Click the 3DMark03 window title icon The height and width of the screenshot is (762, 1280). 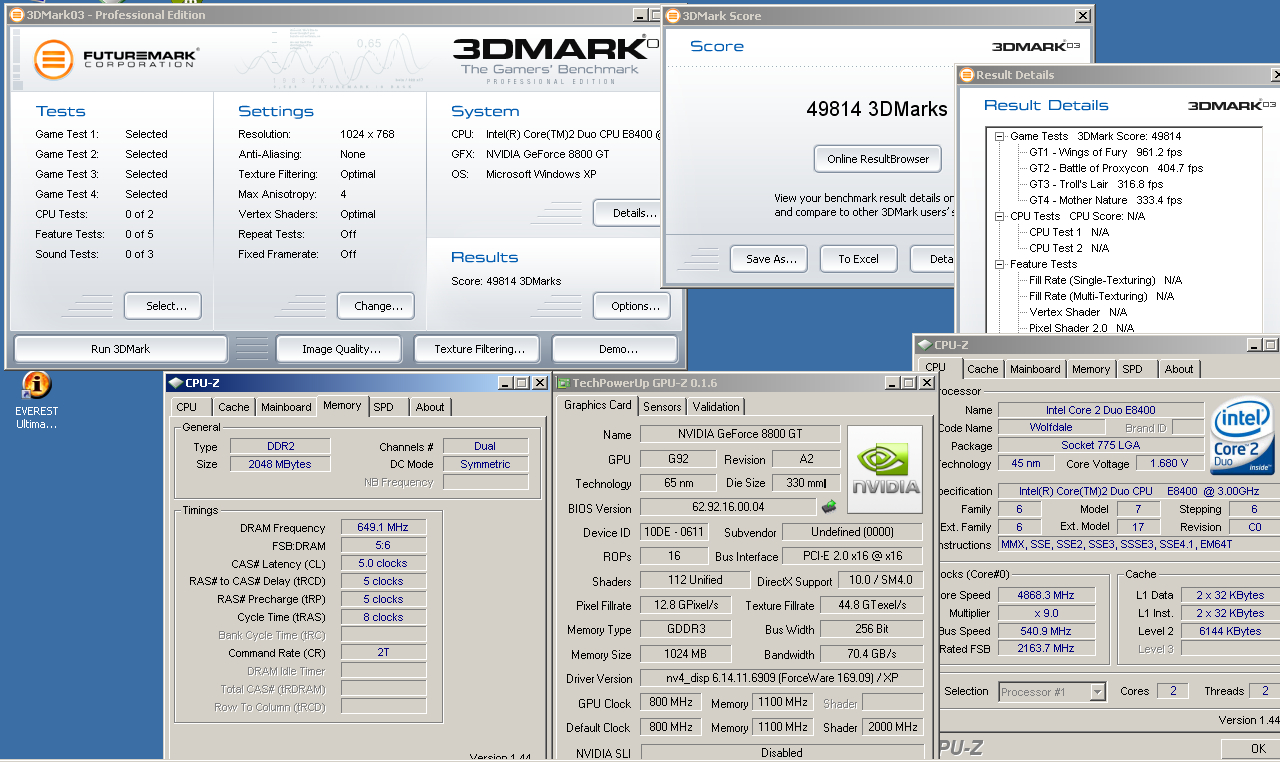[16, 15]
